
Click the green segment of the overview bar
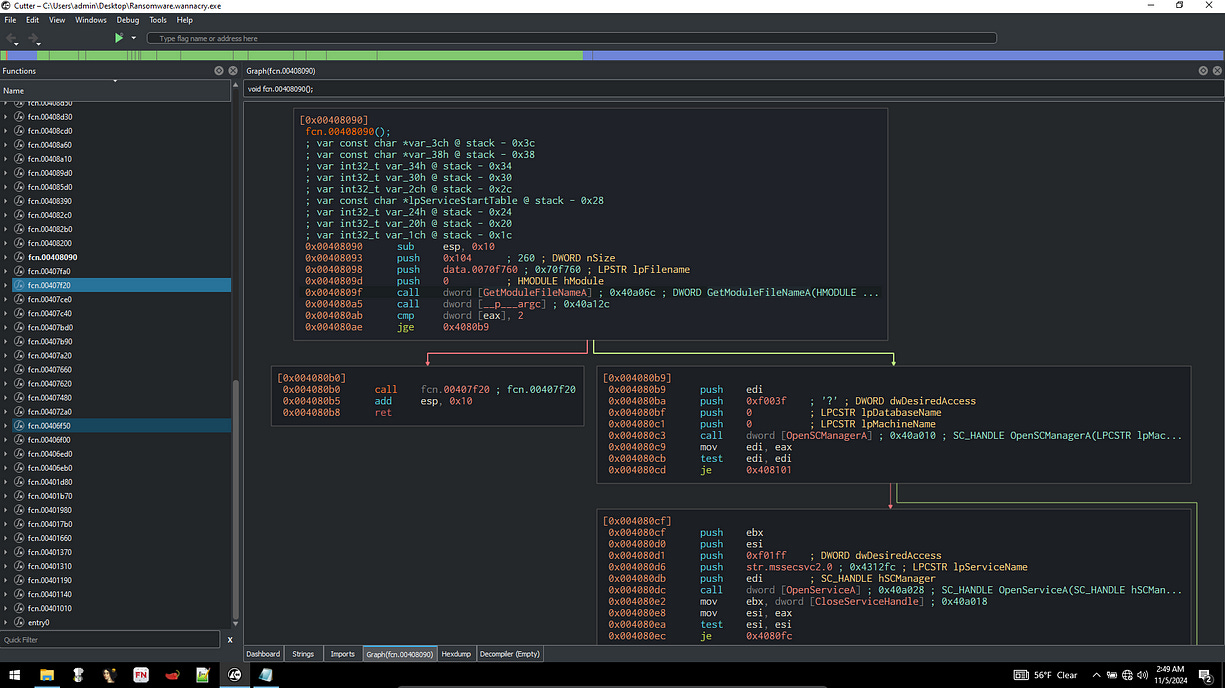tap(300, 55)
